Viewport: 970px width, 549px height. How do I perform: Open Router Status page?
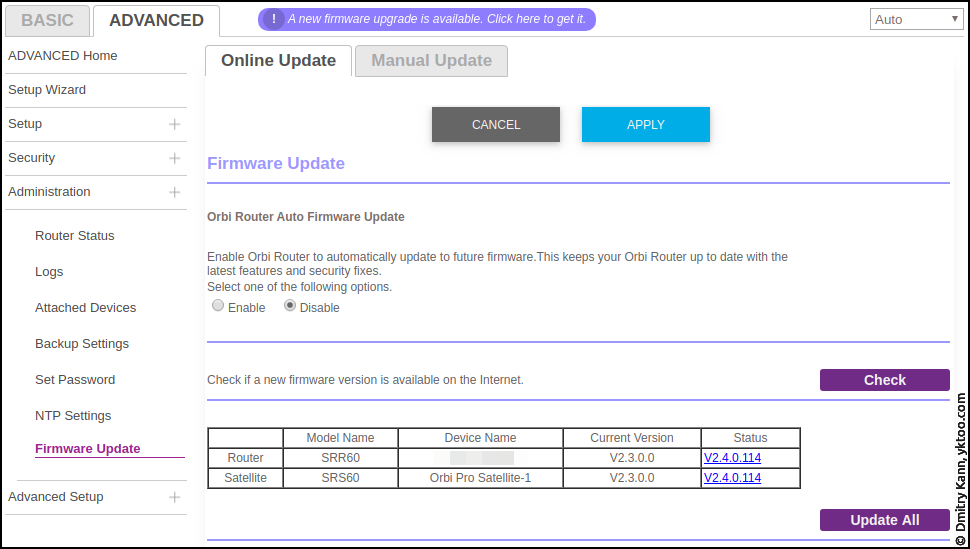(x=75, y=236)
